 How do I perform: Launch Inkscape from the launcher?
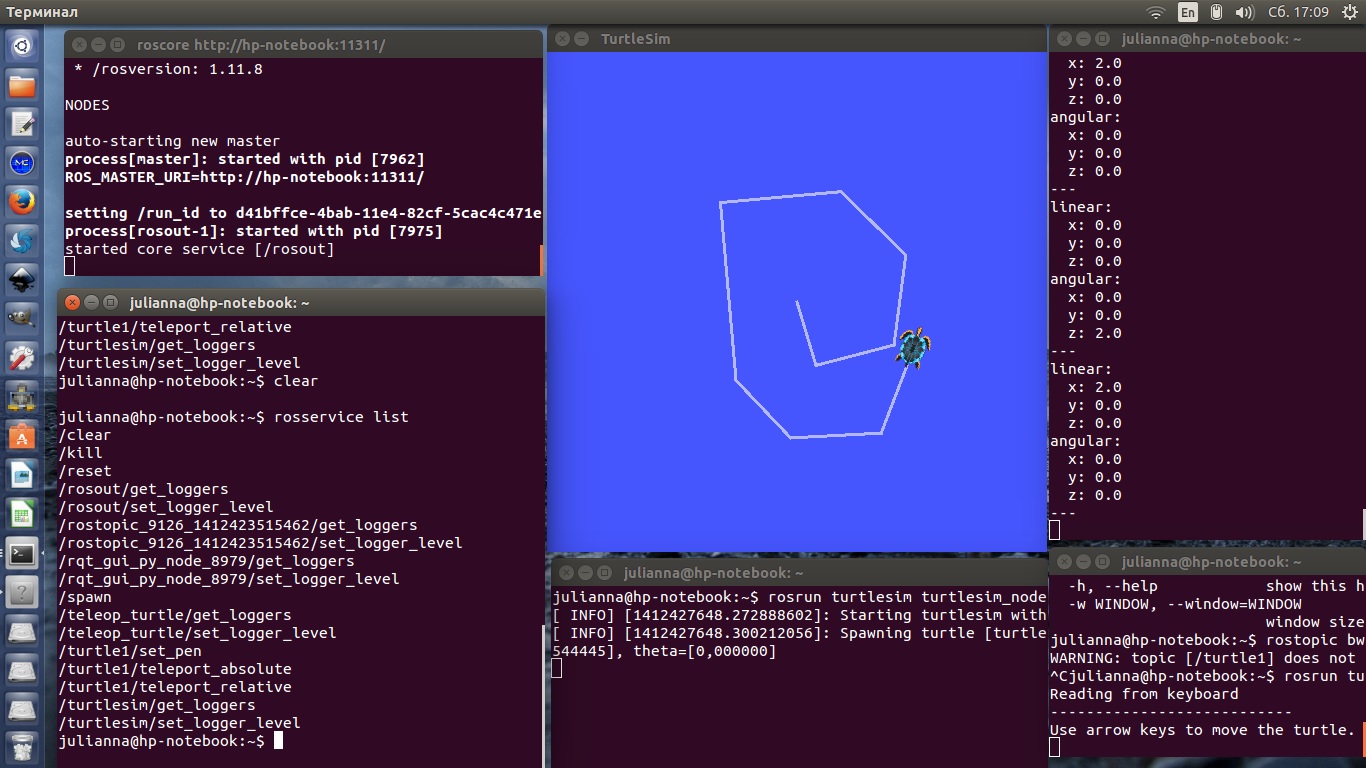coord(22,279)
